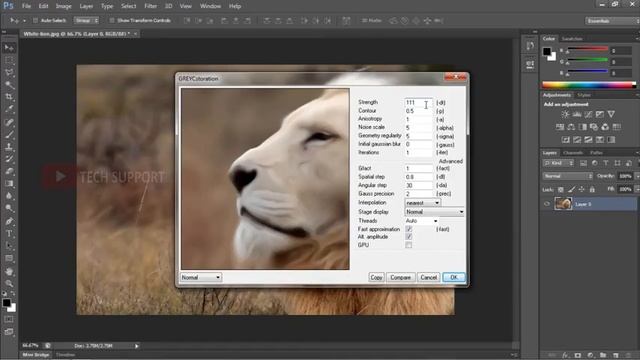Select the Blur tool

tap(9, 196)
